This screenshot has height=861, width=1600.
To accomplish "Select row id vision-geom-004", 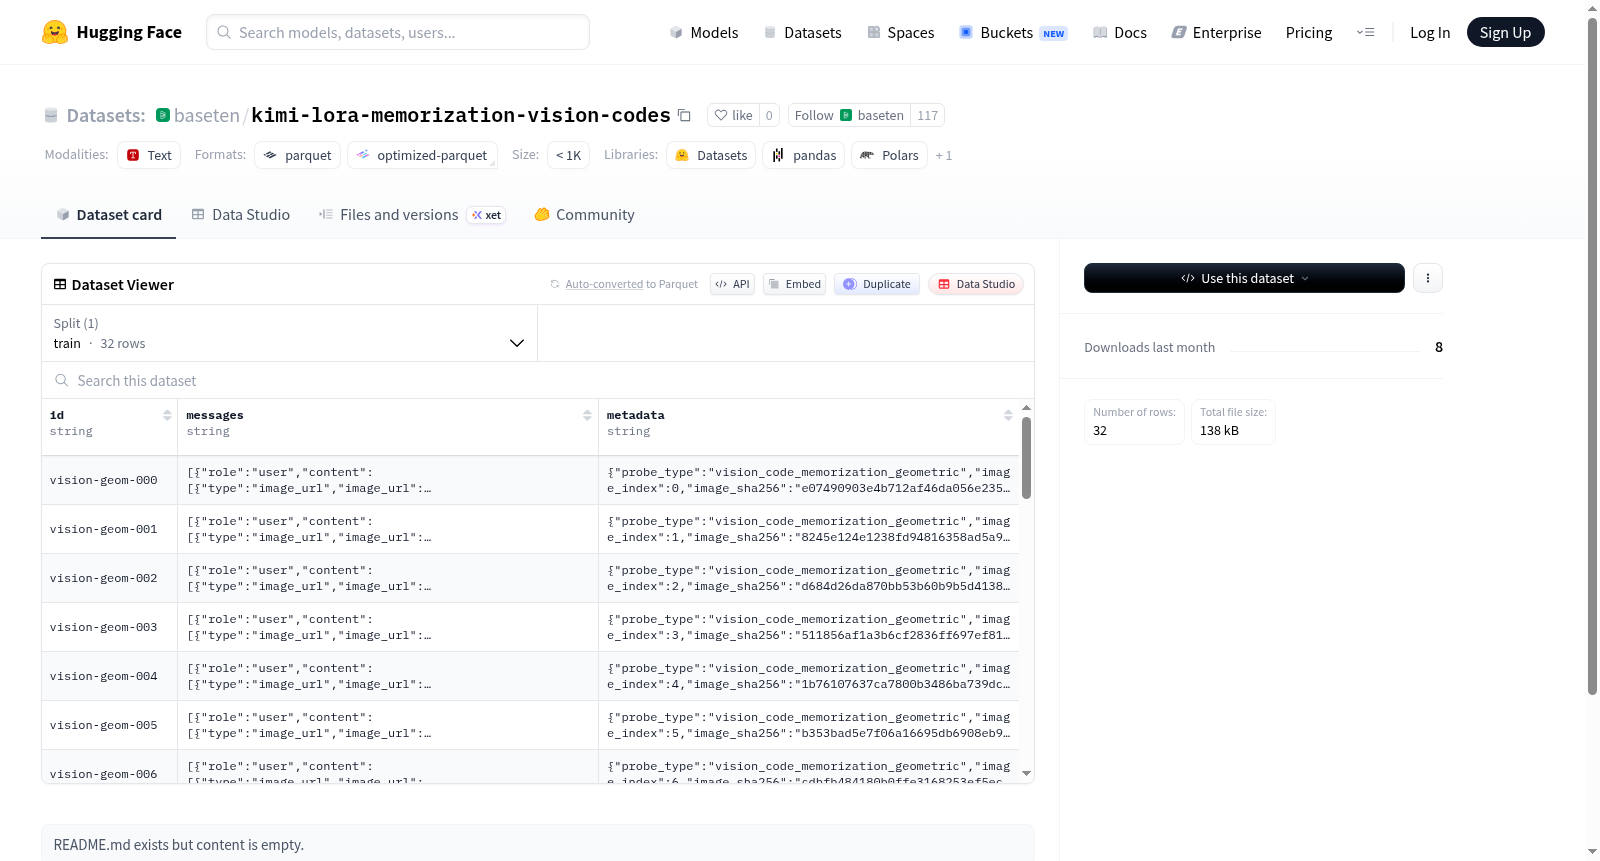I will (x=104, y=676).
